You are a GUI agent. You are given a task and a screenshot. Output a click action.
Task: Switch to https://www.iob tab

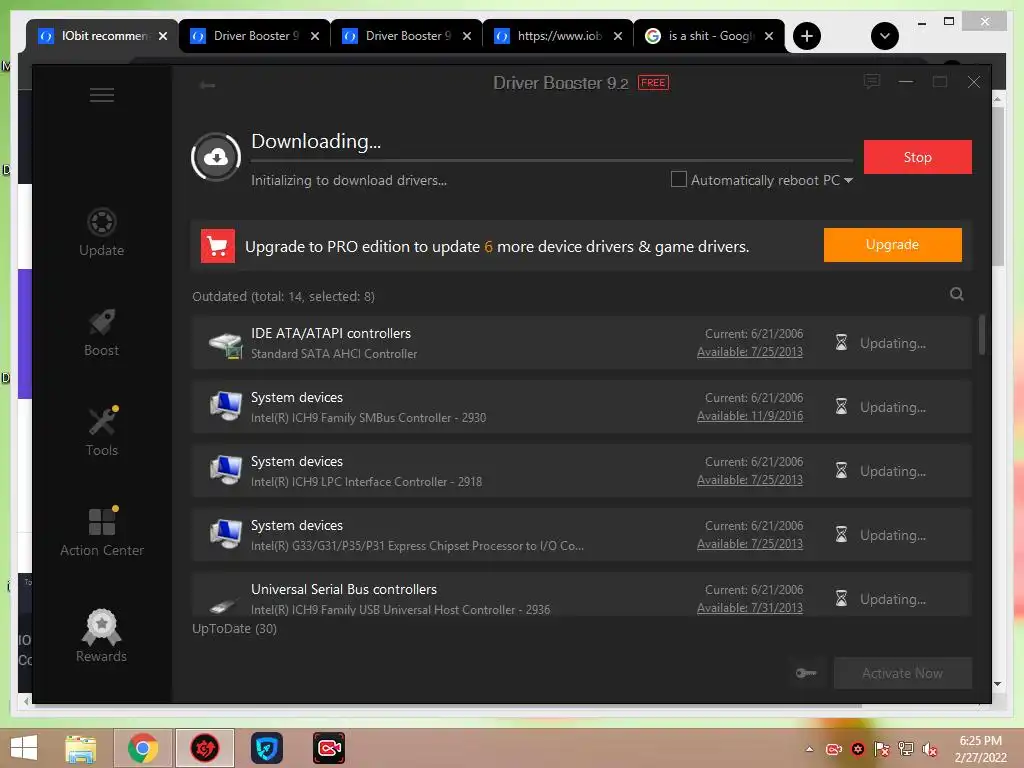pyautogui.click(x=559, y=36)
